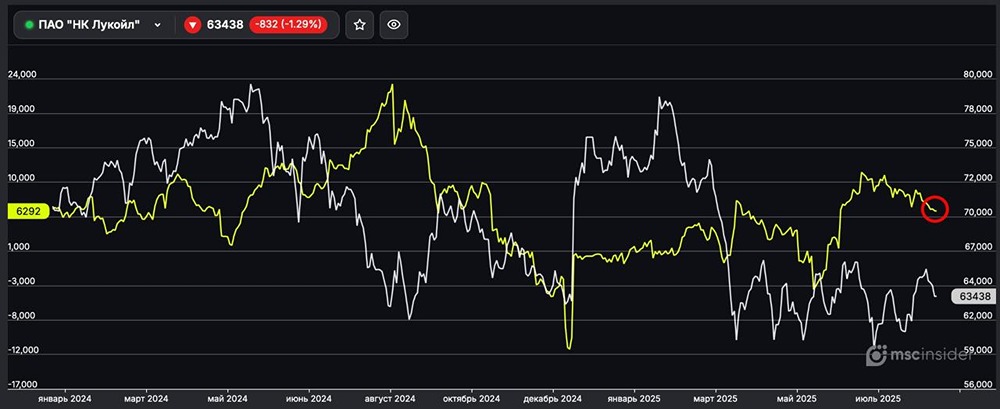
Task: Click the -8,000 left axis value
Action: point(22,316)
